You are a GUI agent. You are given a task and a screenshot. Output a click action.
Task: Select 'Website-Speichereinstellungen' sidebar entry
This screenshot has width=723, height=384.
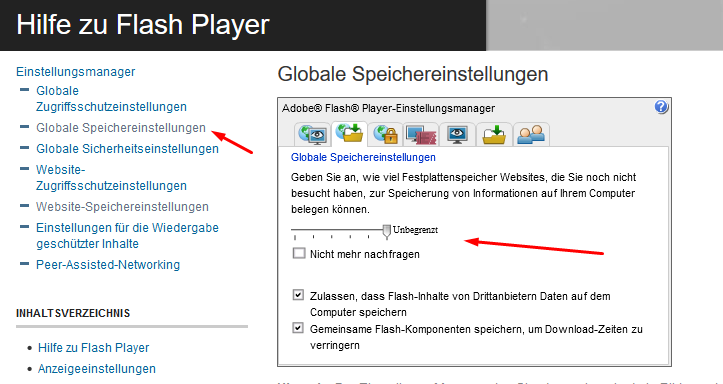click(122, 207)
